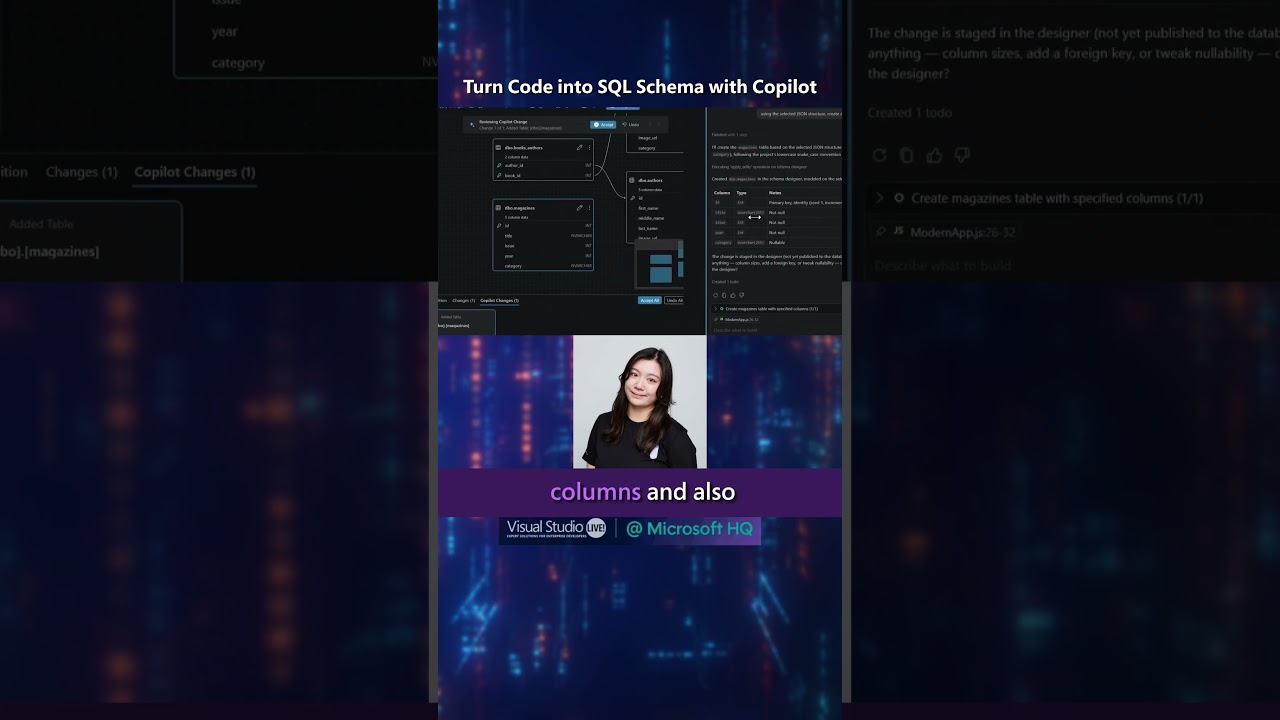Click the table icon beside dbo.authors
The height and width of the screenshot is (720, 1280).
click(632, 180)
